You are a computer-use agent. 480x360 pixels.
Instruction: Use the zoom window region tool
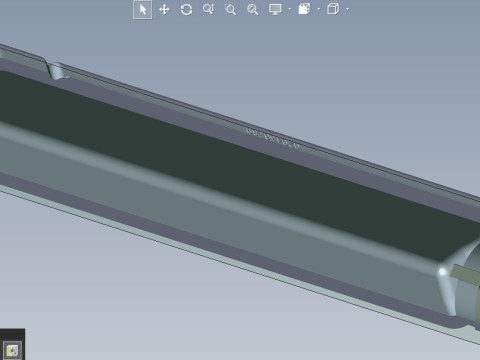[230, 9]
